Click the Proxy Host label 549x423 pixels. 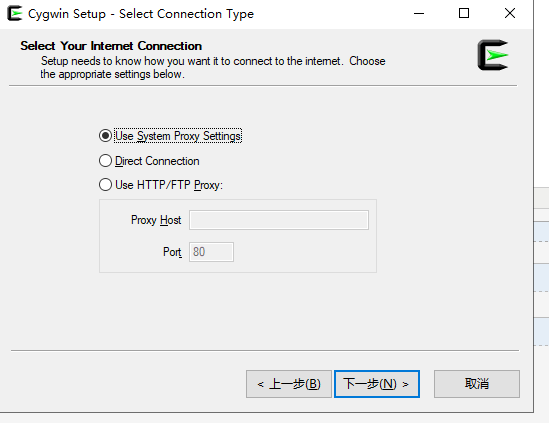click(x=156, y=220)
